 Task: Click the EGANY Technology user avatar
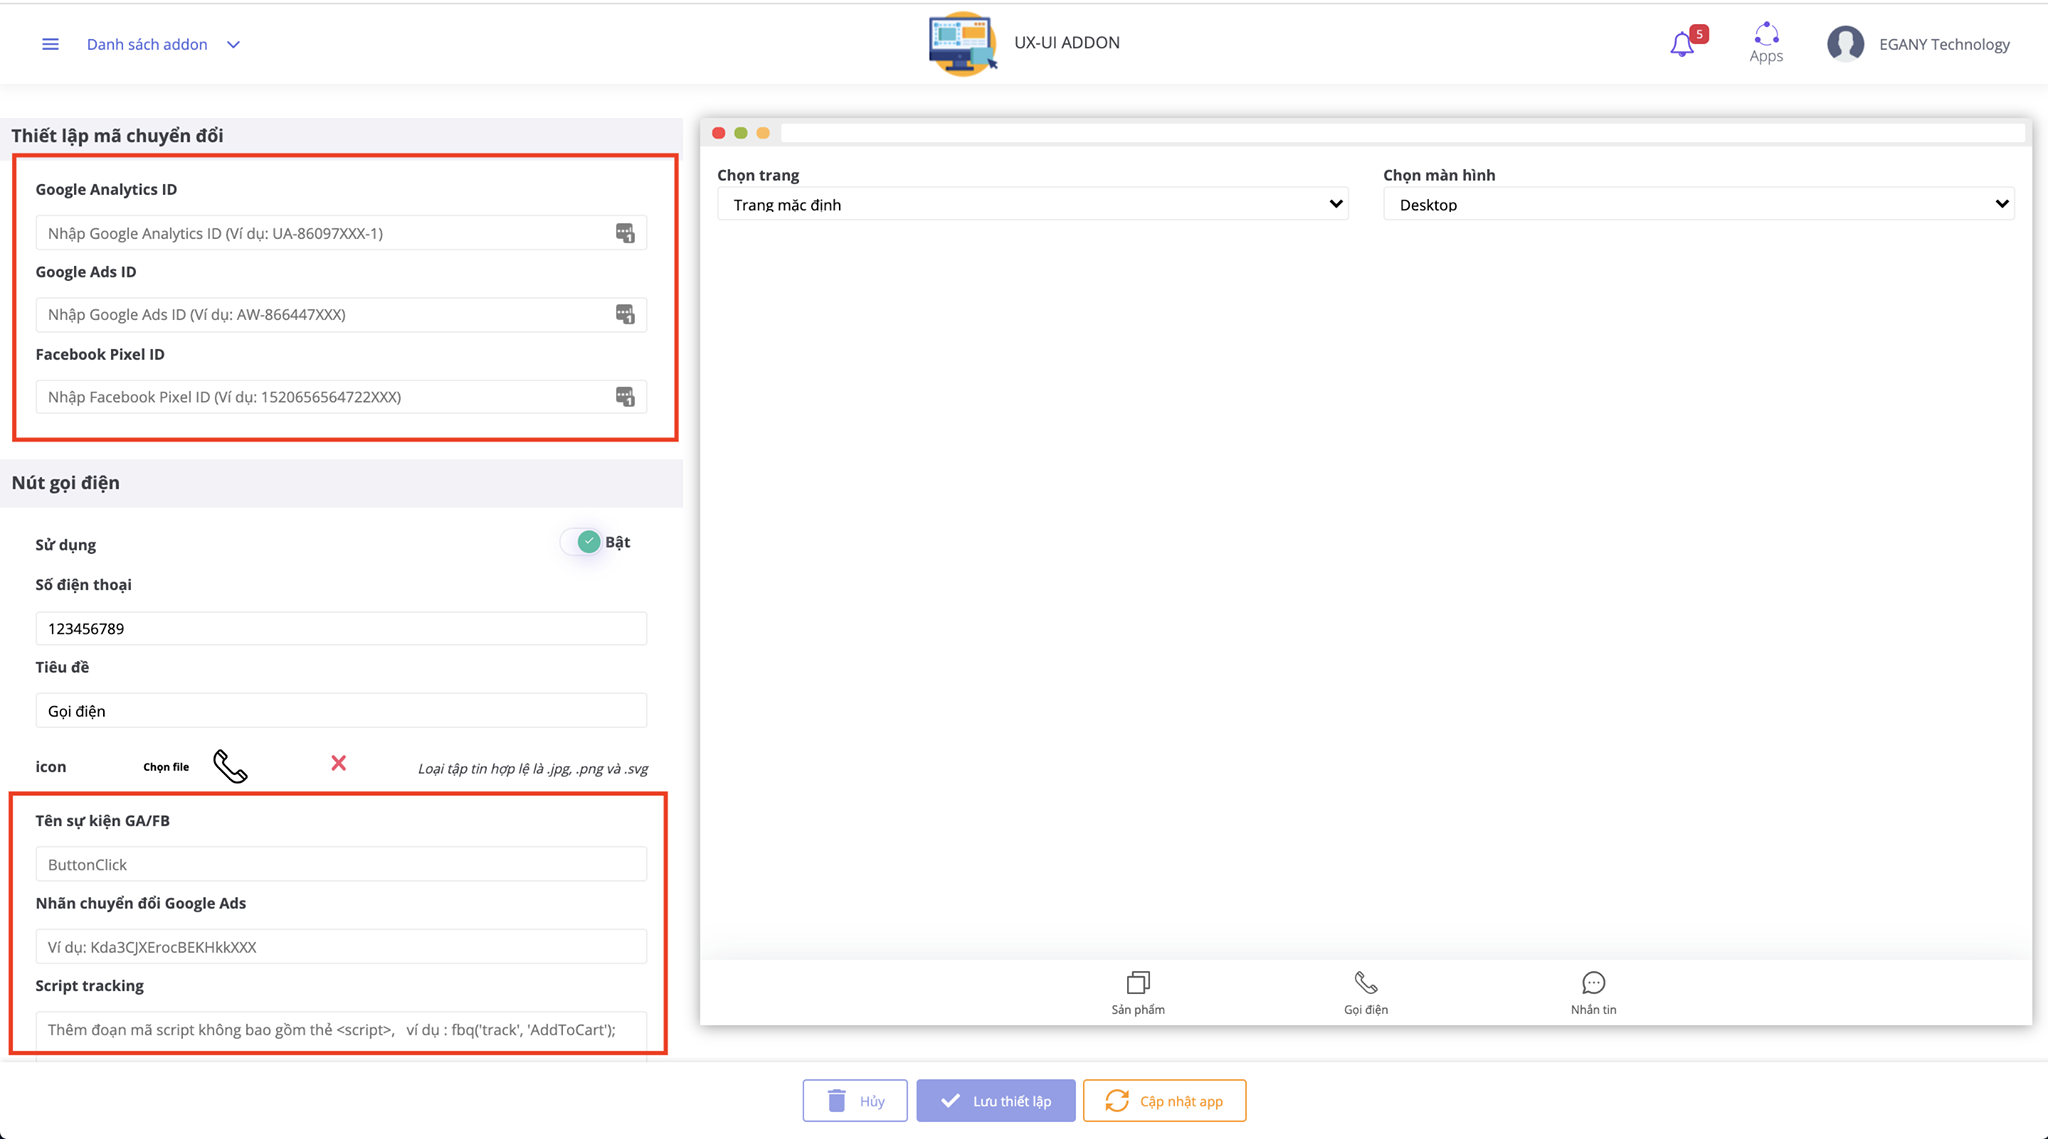coord(1845,44)
